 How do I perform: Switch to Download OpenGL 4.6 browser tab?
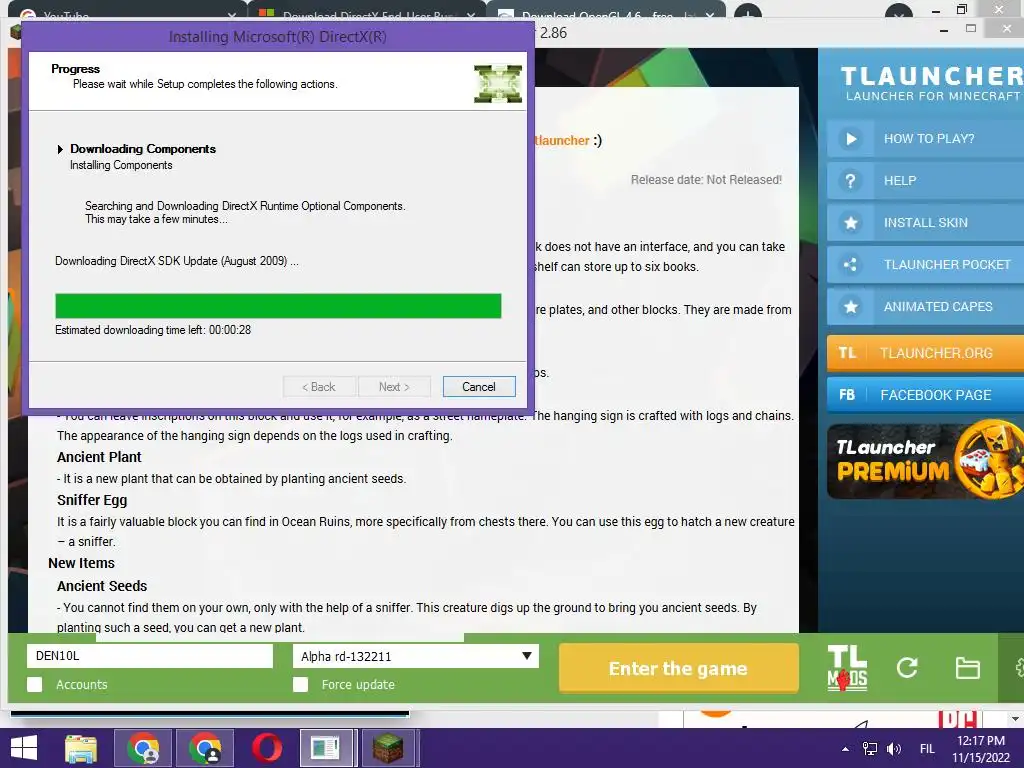pyautogui.click(x=607, y=14)
